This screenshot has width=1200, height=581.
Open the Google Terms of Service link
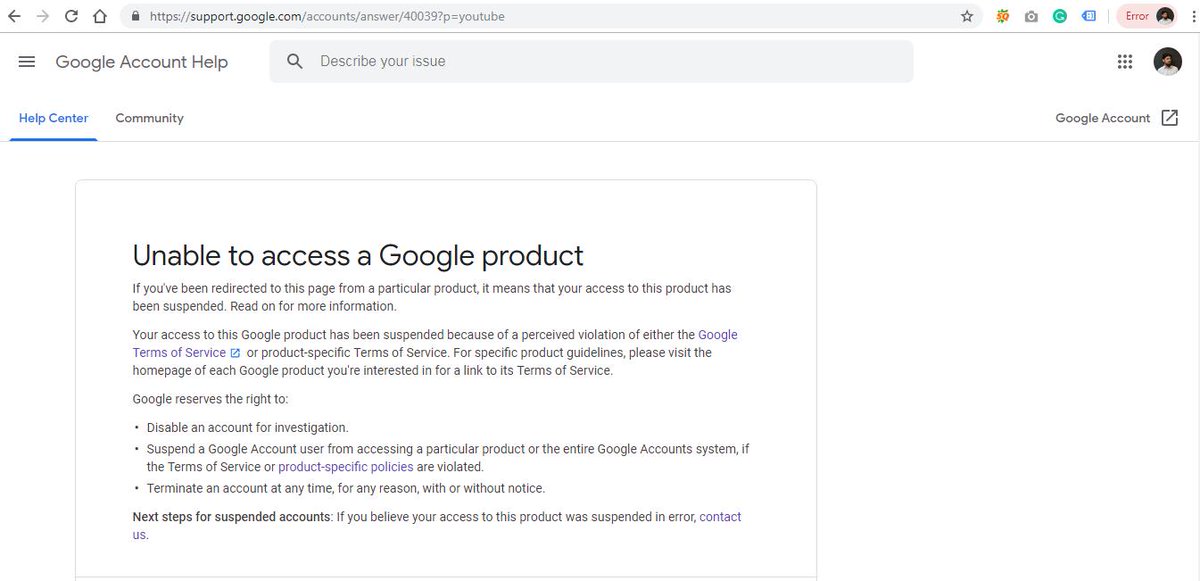(717, 335)
